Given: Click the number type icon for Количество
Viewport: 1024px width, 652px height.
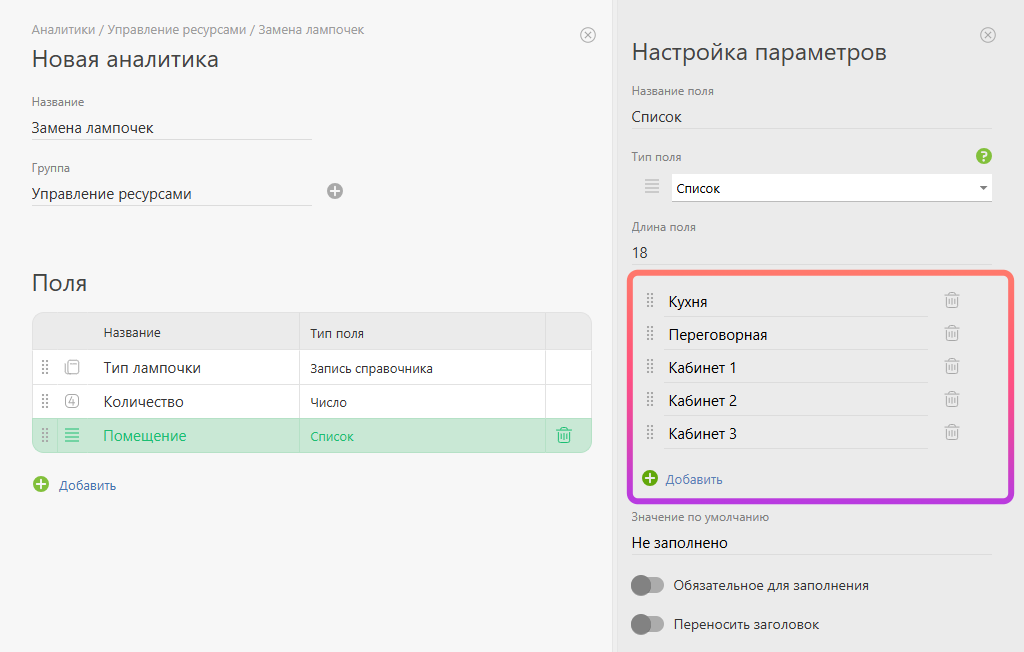Looking at the screenshot, I should pyautogui.click(x=72, y=402).
